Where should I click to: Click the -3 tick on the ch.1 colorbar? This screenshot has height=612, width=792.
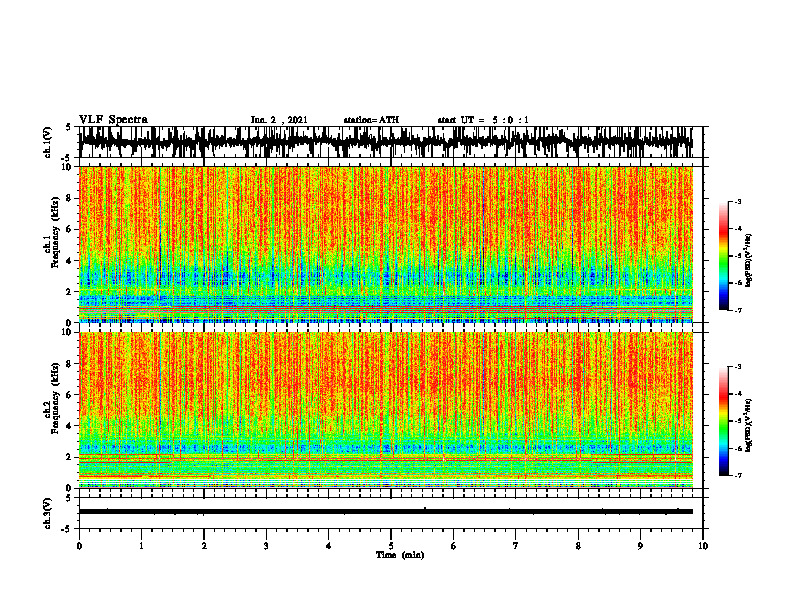tap(738, 201)
